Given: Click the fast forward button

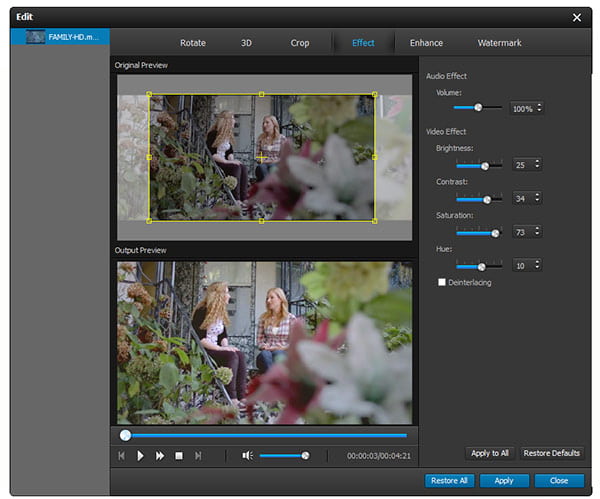Looking at the screenshot, I should [x=159, y=455].
